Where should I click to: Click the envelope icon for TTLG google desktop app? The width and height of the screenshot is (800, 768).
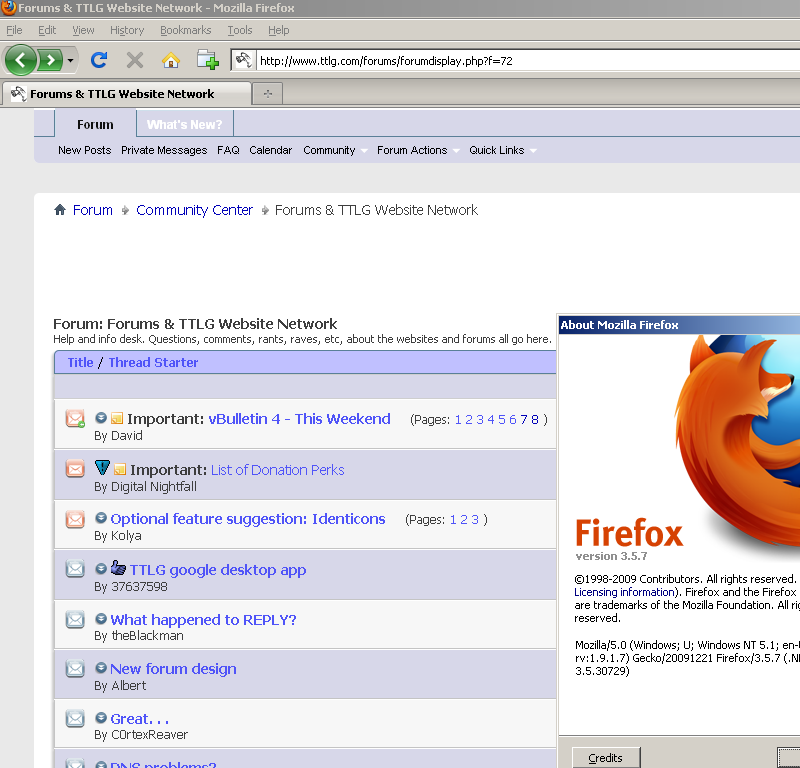coord(75,568)
